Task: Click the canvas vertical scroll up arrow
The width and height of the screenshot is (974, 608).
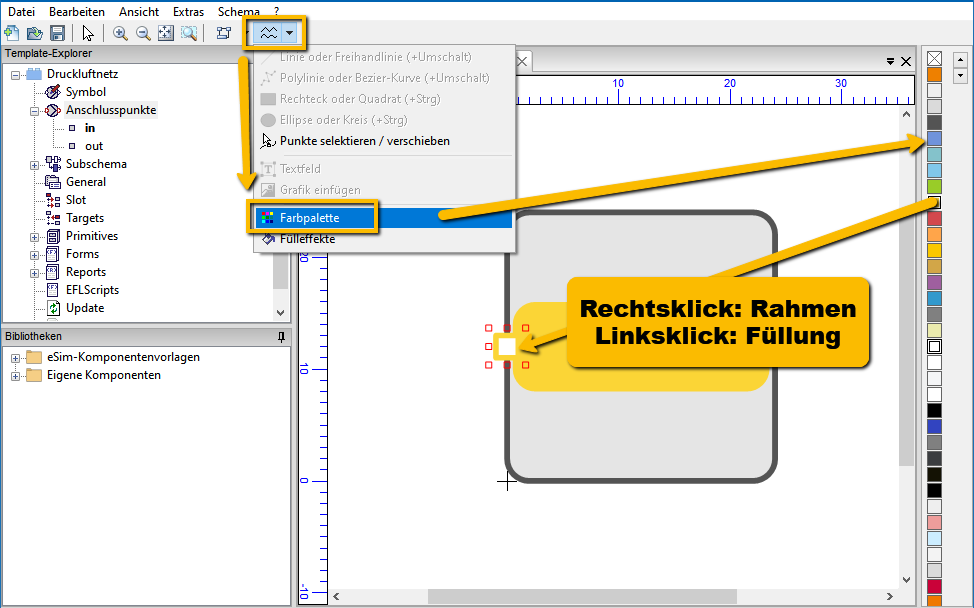Action: point(906,114)
